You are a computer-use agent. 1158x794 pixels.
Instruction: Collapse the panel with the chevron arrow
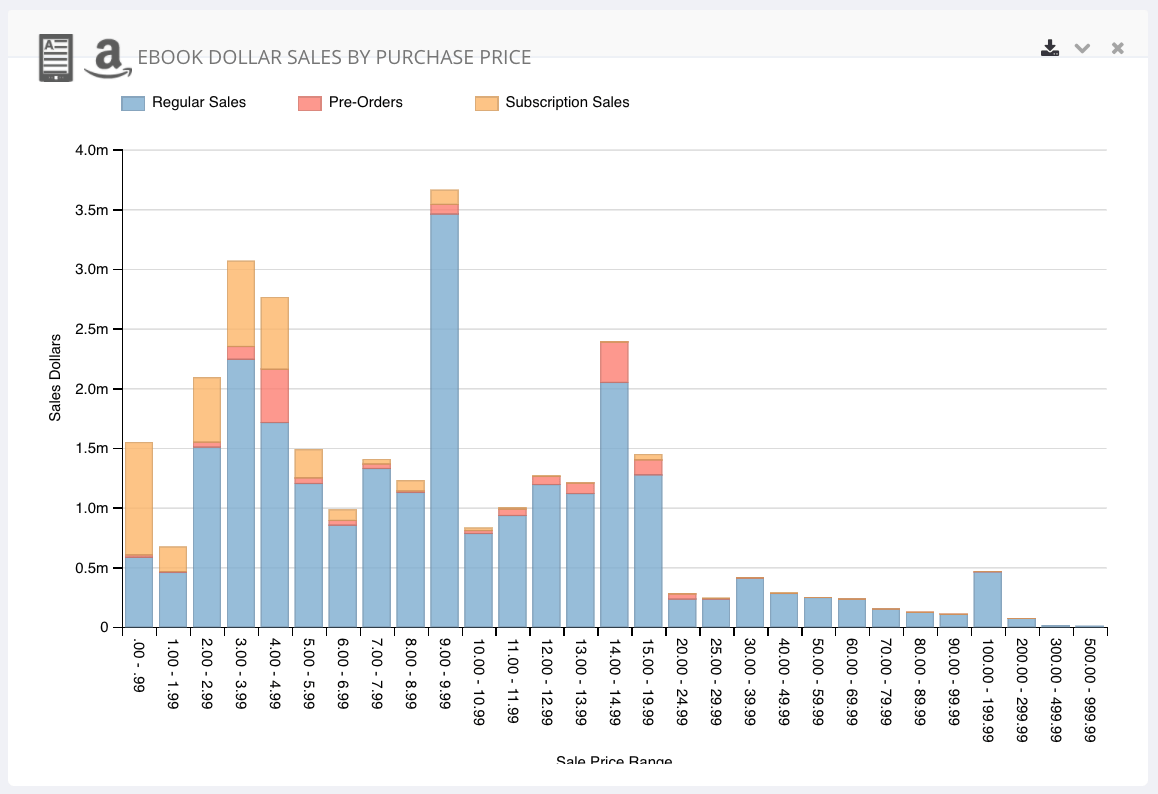pos(1082,48)
